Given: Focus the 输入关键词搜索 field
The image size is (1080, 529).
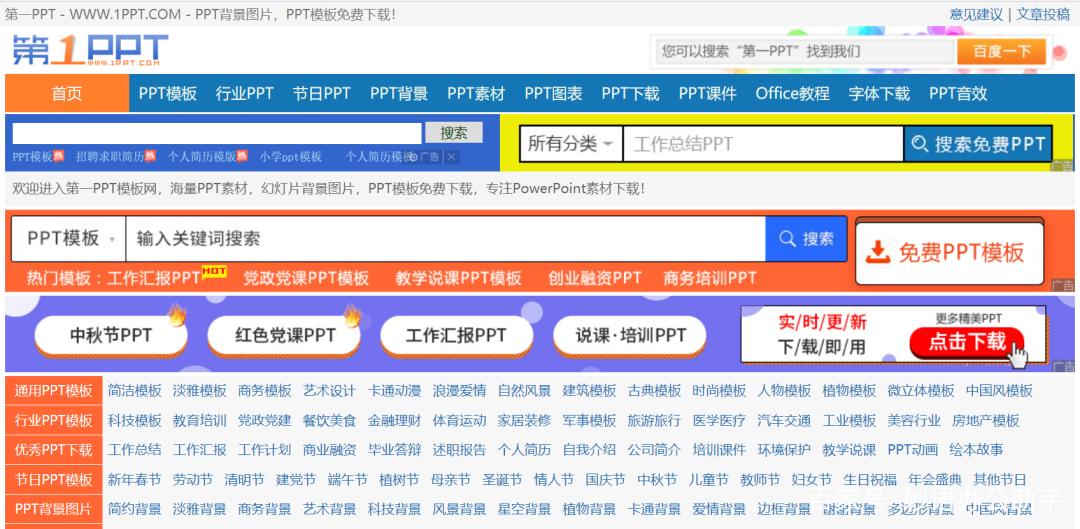Looking at the screenshot, I should click(x=445, y=238).
